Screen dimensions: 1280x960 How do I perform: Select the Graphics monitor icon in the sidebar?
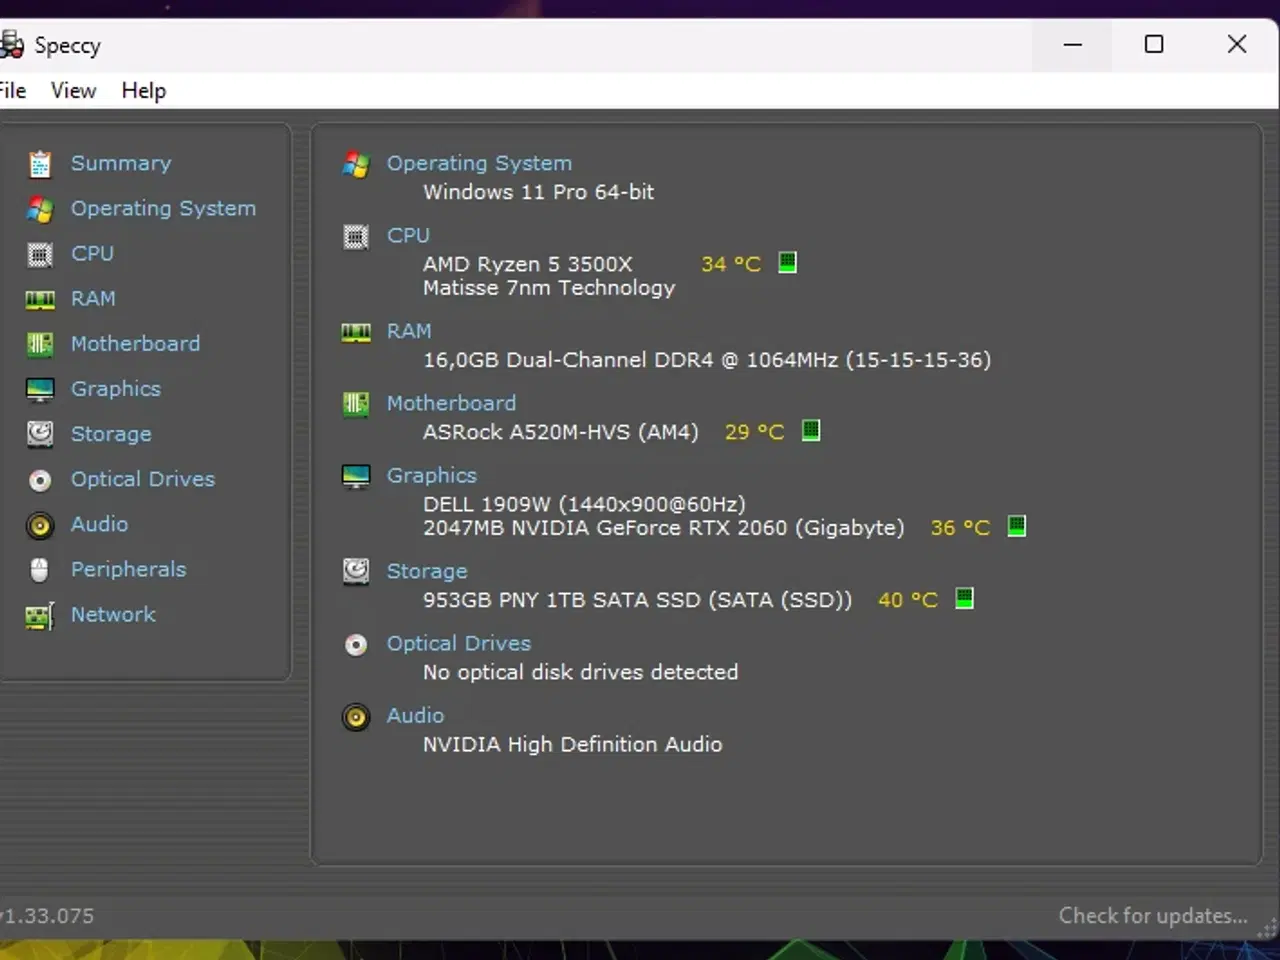pyautogui.click(x=39, y=389)
